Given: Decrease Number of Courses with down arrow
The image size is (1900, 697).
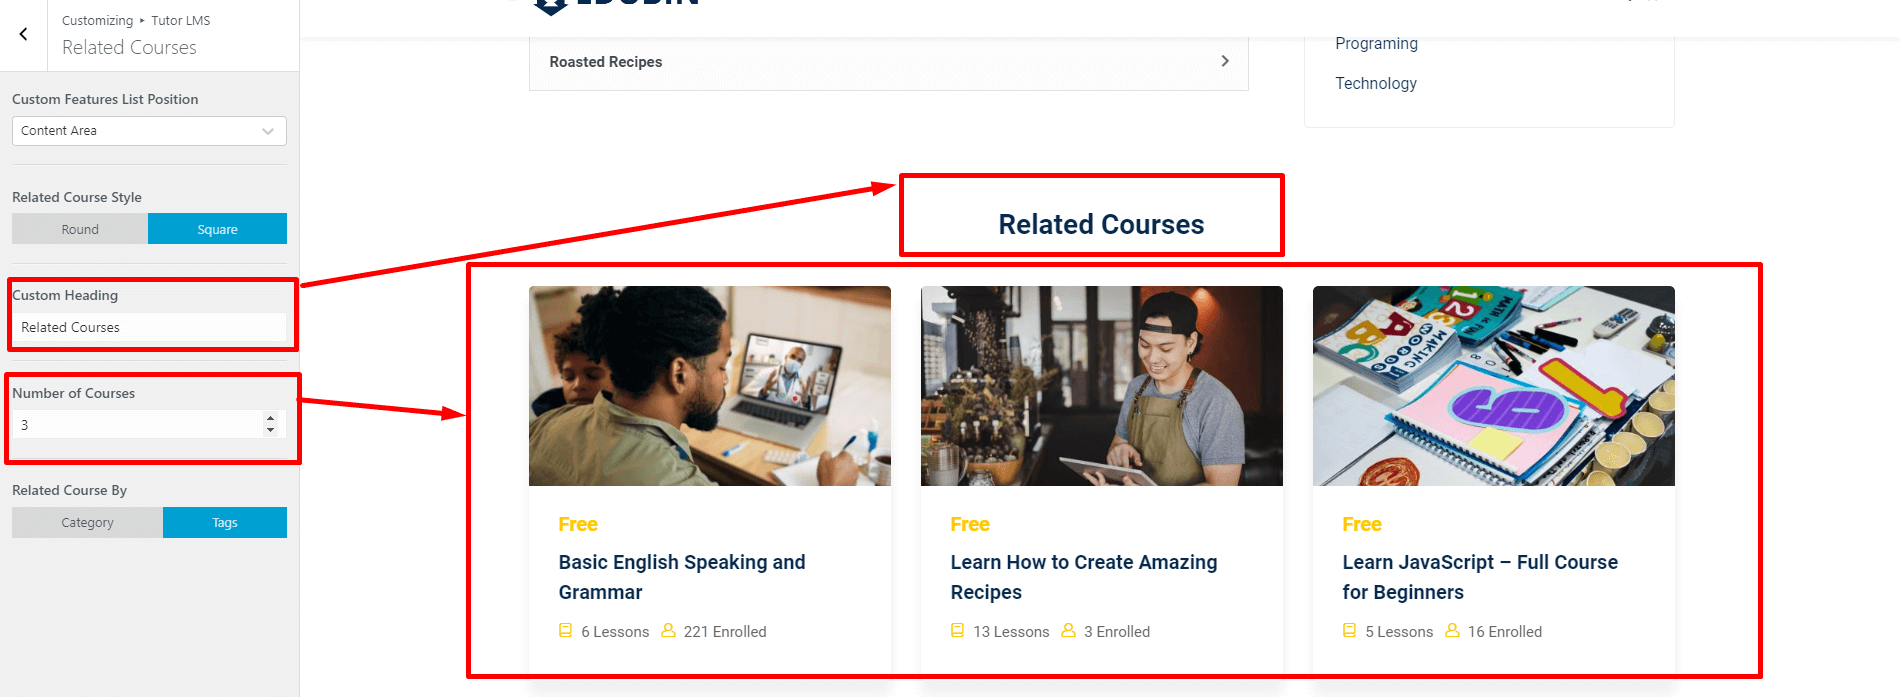Looking at the screenshot, I should (270, 431).
